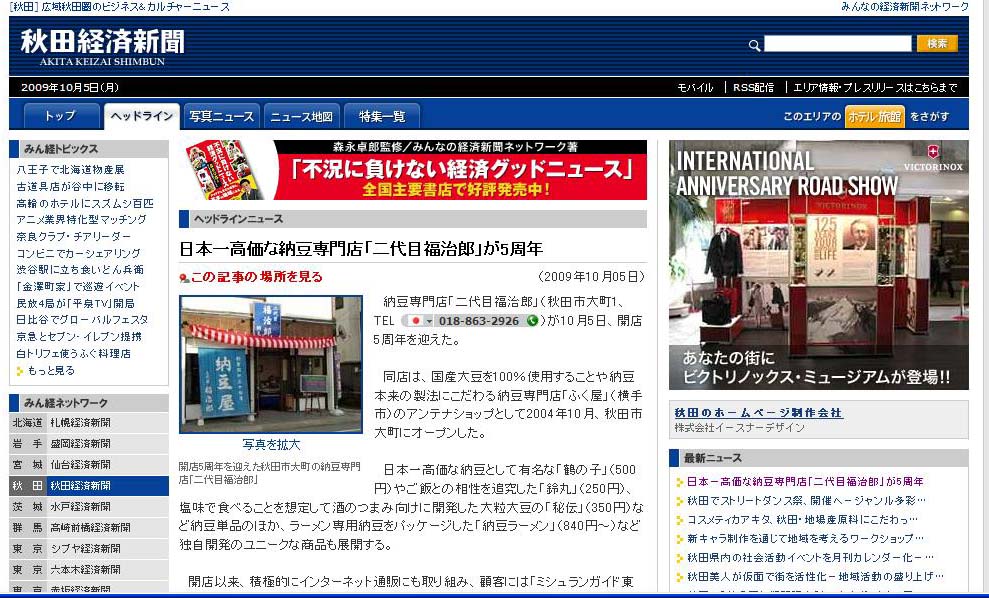This screenshot has height=598, width=989.
Task: Open topic 古道具店が谷中に移転
Action: (71, 187)
